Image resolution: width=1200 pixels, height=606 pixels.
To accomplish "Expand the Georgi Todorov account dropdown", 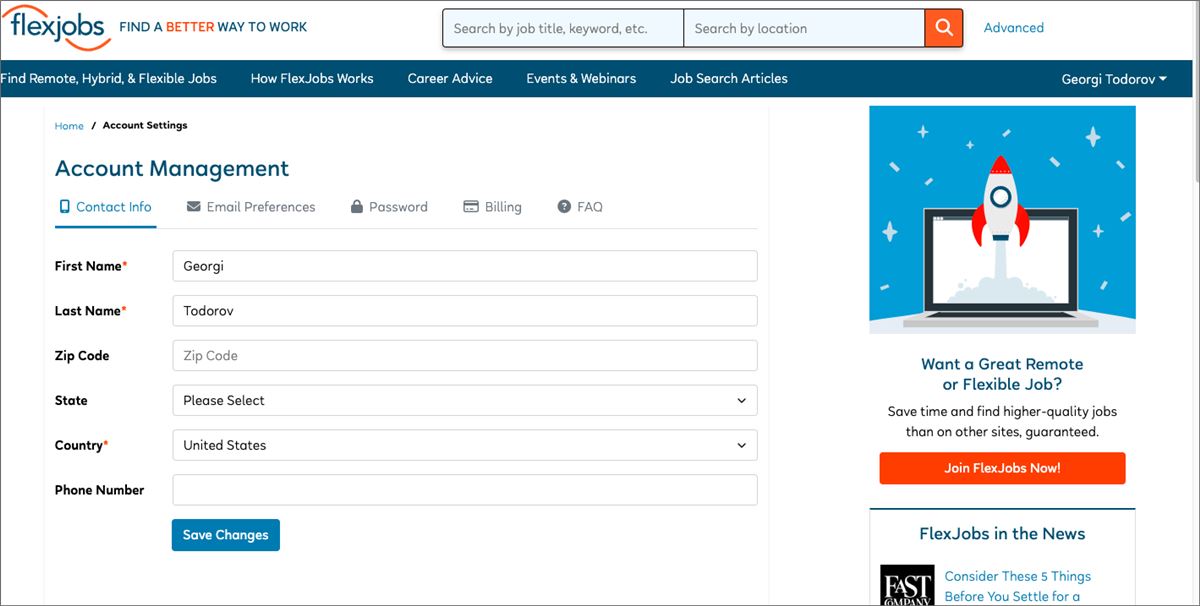I will click(x=1114, y=79).
